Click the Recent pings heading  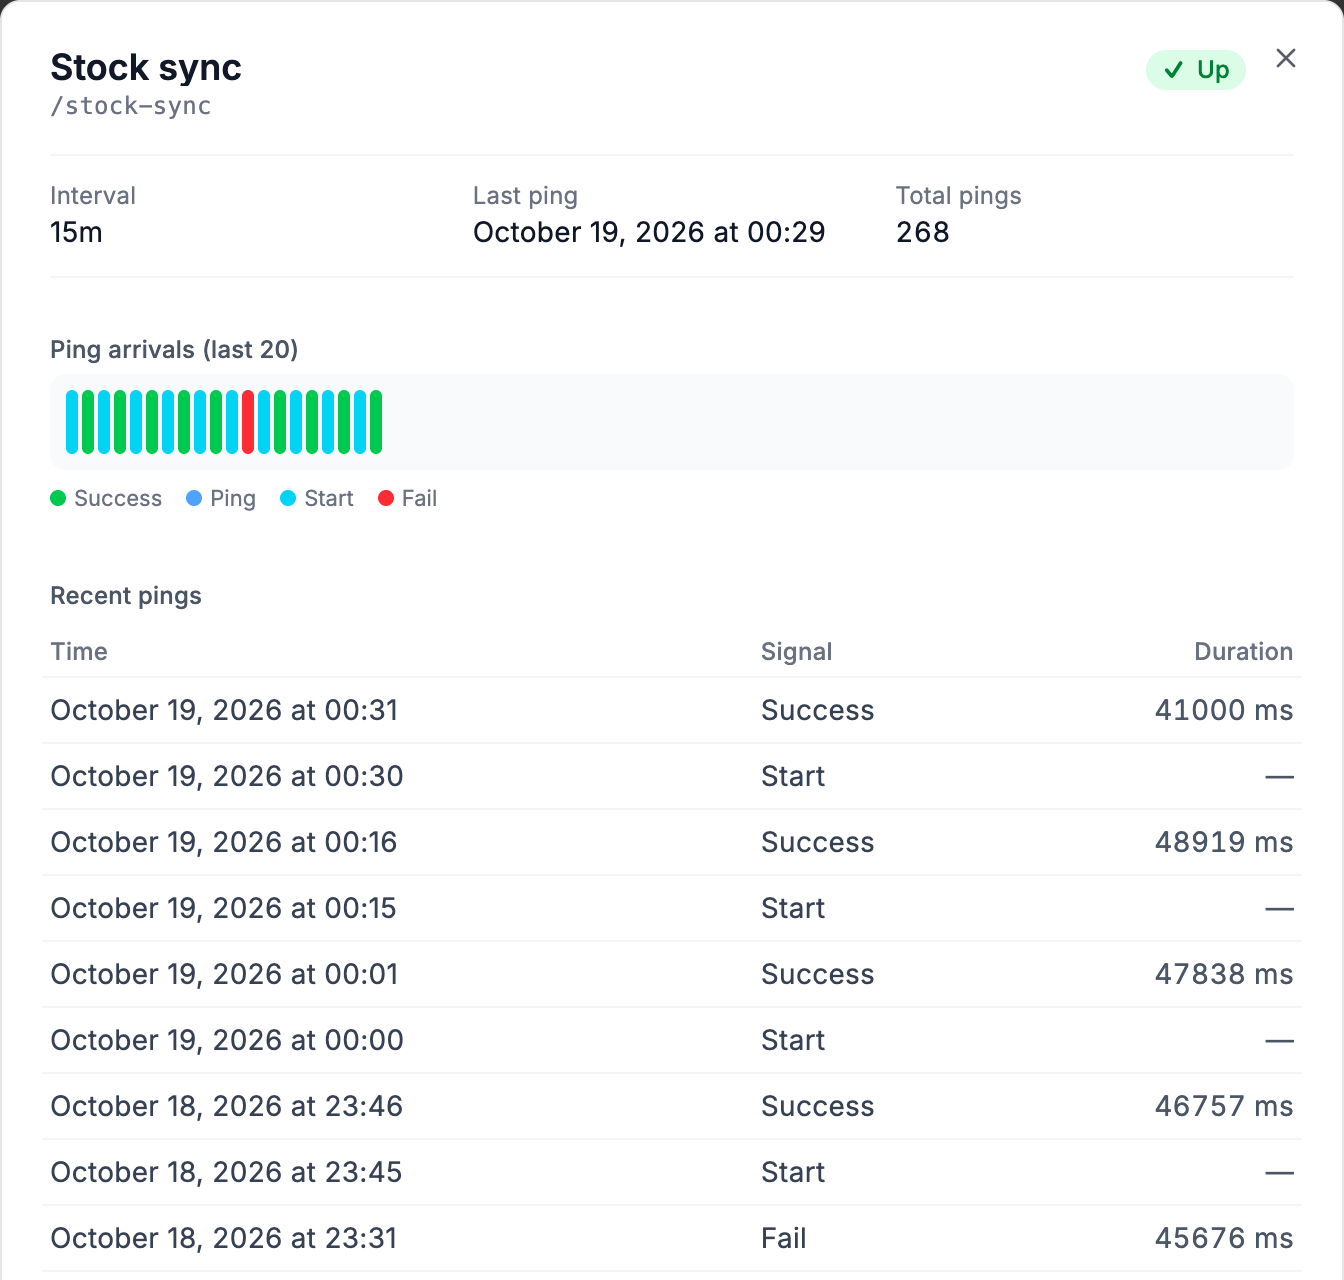coord(126,596)
